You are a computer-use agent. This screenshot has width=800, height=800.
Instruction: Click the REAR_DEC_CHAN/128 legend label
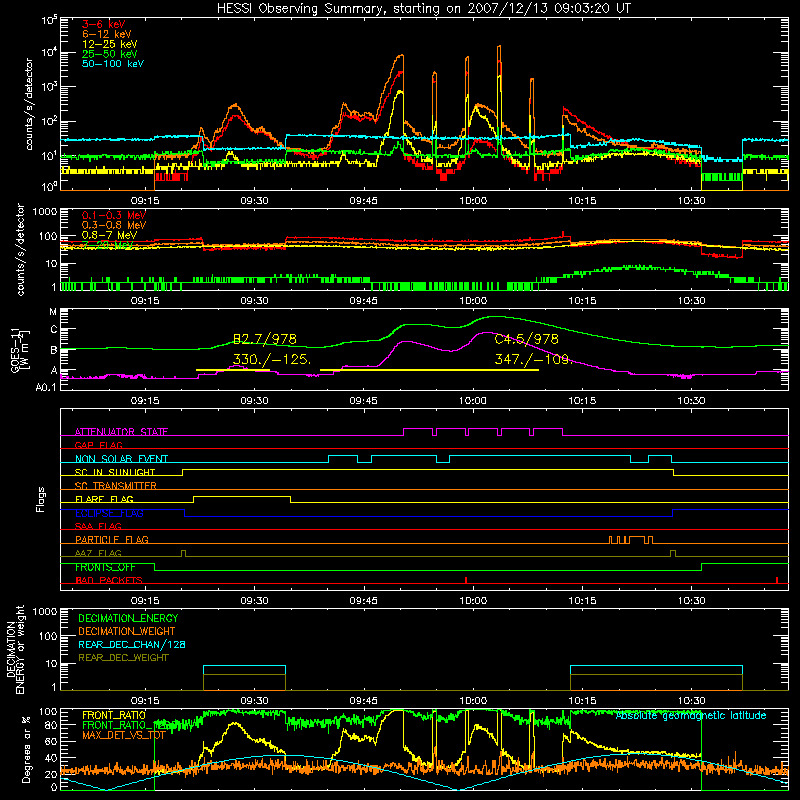pyautogui.click(x=132, y=645)
